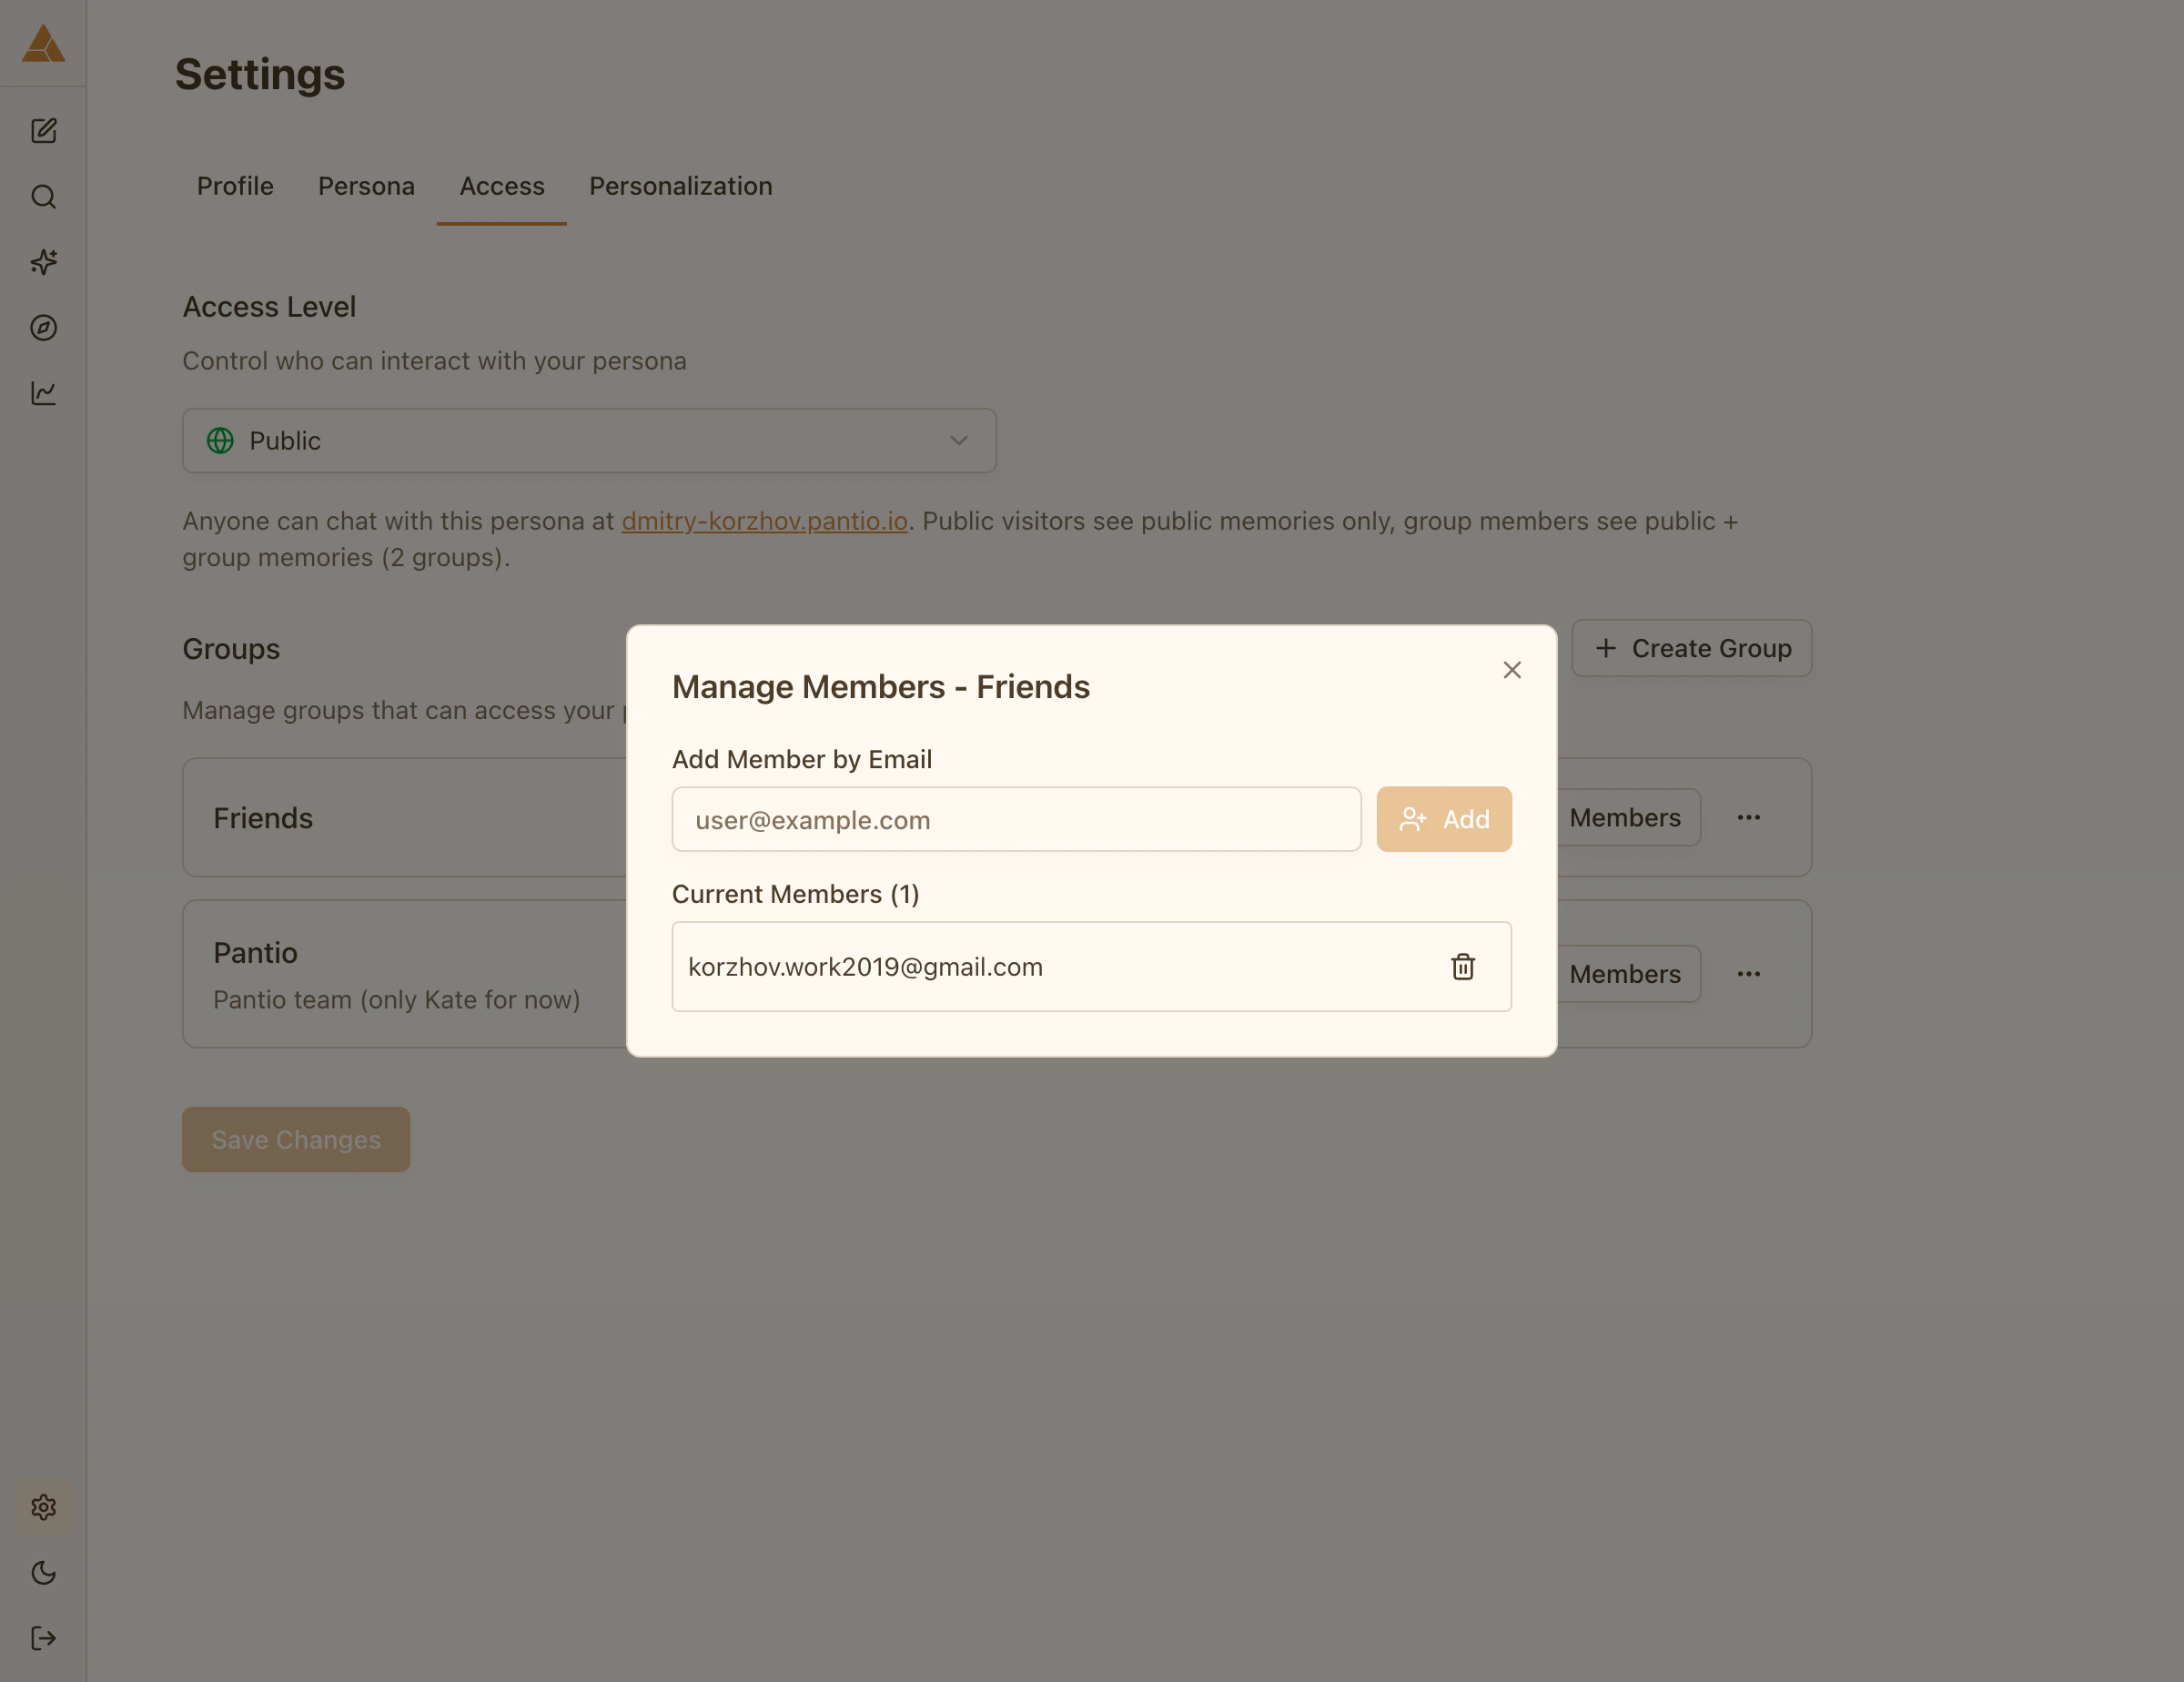The width and height of the screenshot is (2184, 1682).
Task: Switch to the Profile tab
Action: click(x=235, y=187)
